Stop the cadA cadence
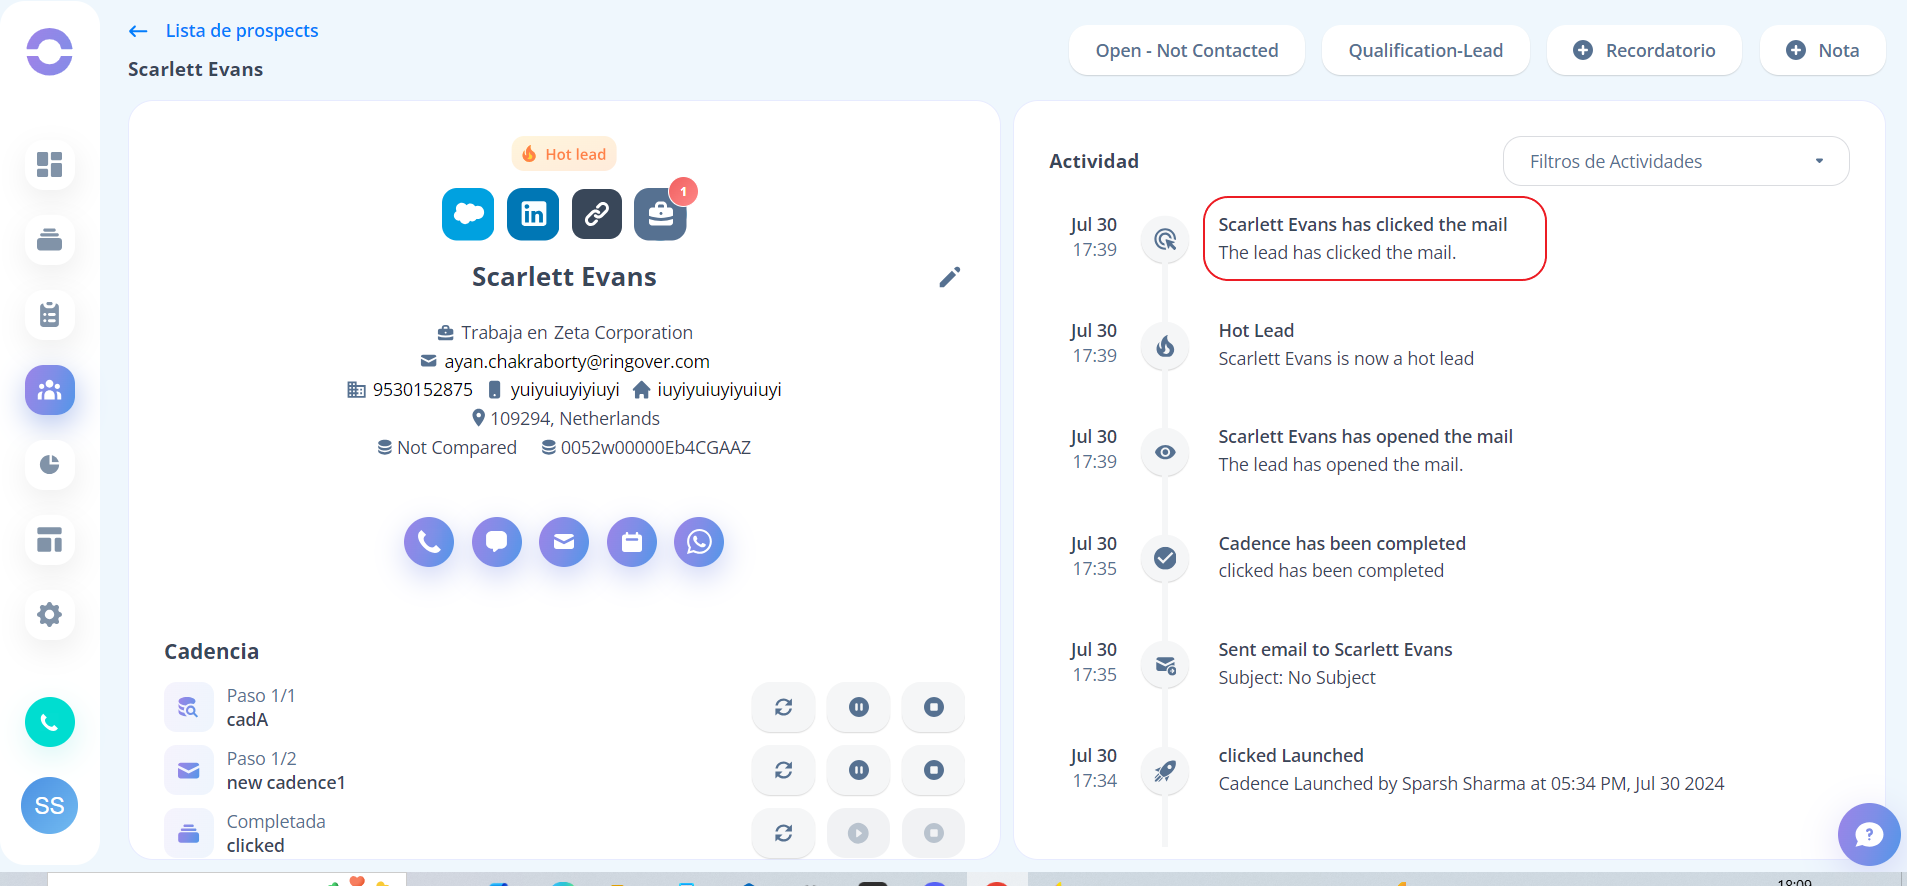The width and height of the screenshot is (1907, 886). pos(934,707)
